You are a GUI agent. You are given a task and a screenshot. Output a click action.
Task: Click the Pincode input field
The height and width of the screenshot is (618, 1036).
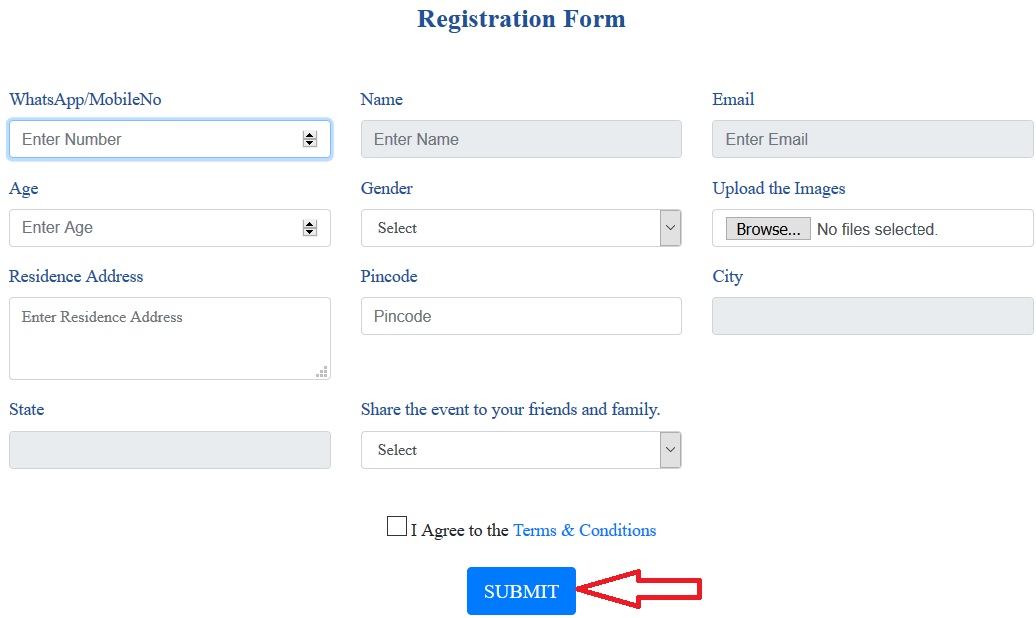pyautogui.click(x=521, y=316)
